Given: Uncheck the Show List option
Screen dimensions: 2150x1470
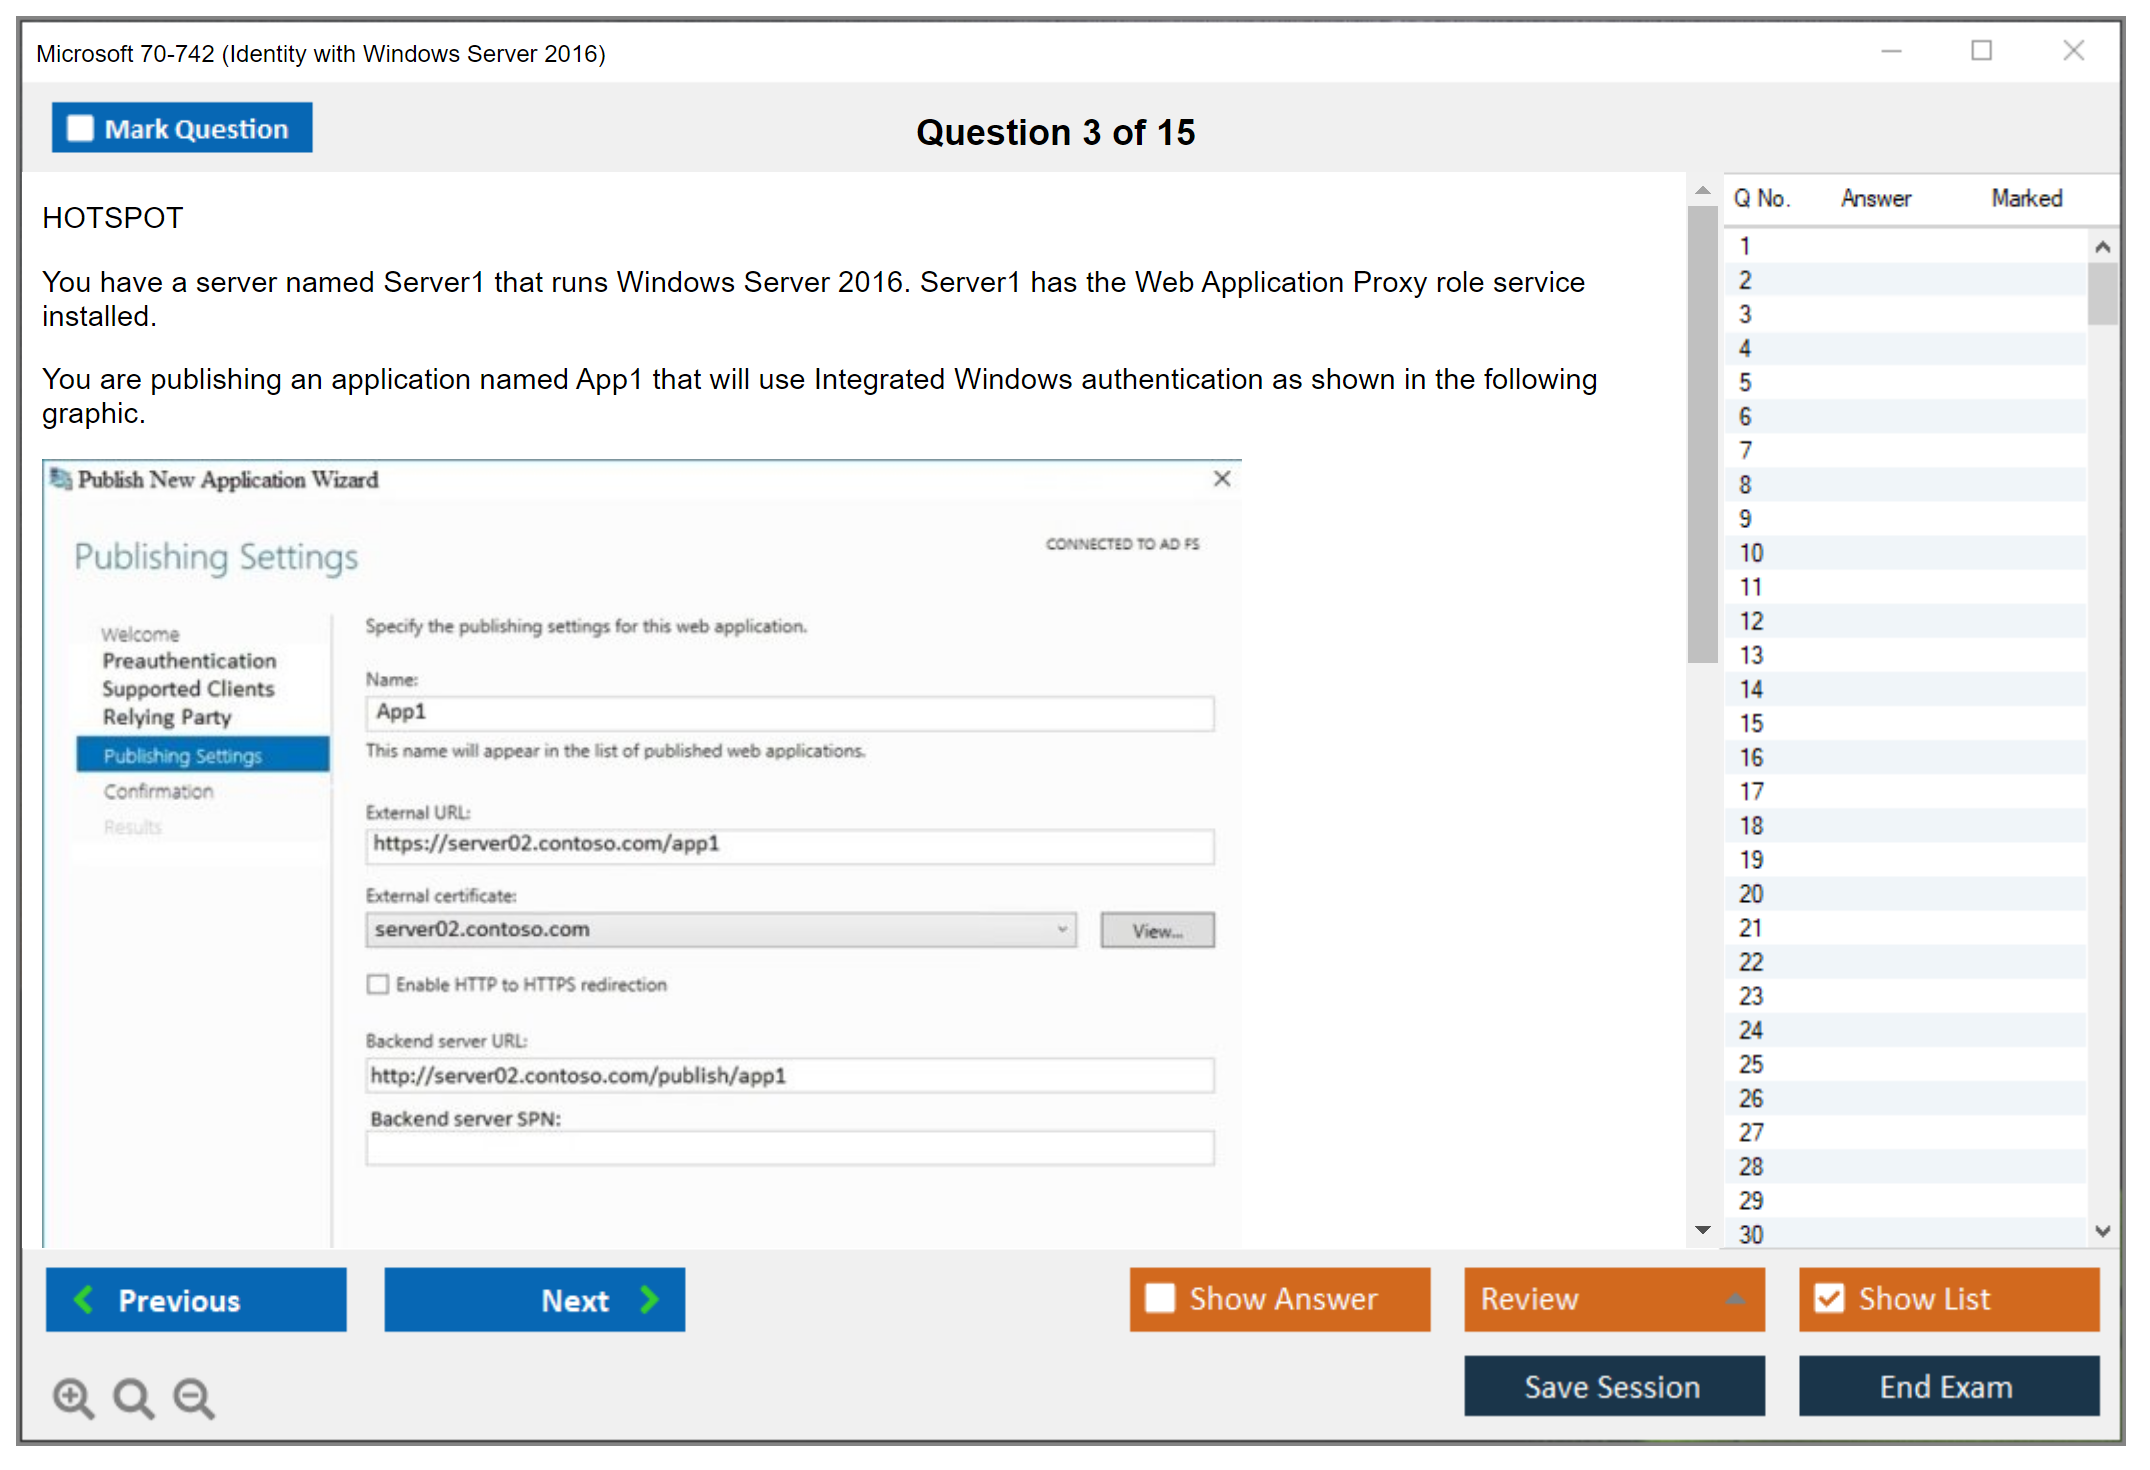Looking at the screenshot, I should click(1829, 1298).
